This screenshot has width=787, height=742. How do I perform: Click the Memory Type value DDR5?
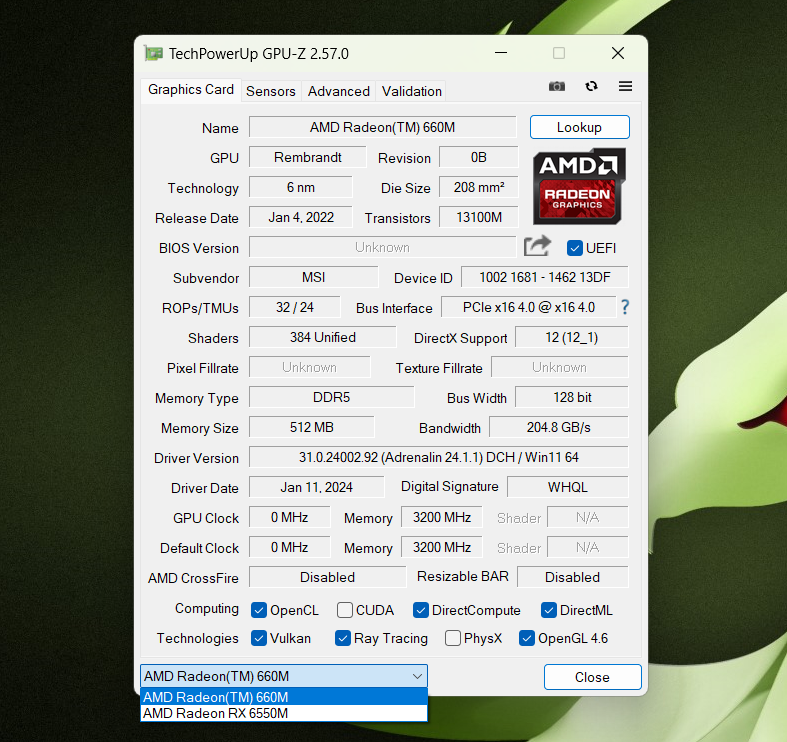pos(332,397)
